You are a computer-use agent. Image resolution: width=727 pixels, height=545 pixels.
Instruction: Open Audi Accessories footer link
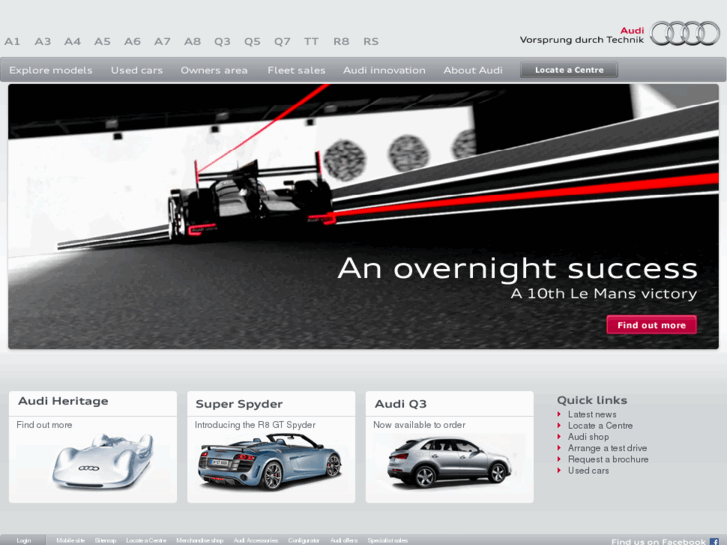pyautogui.click(x=256, y=540)
